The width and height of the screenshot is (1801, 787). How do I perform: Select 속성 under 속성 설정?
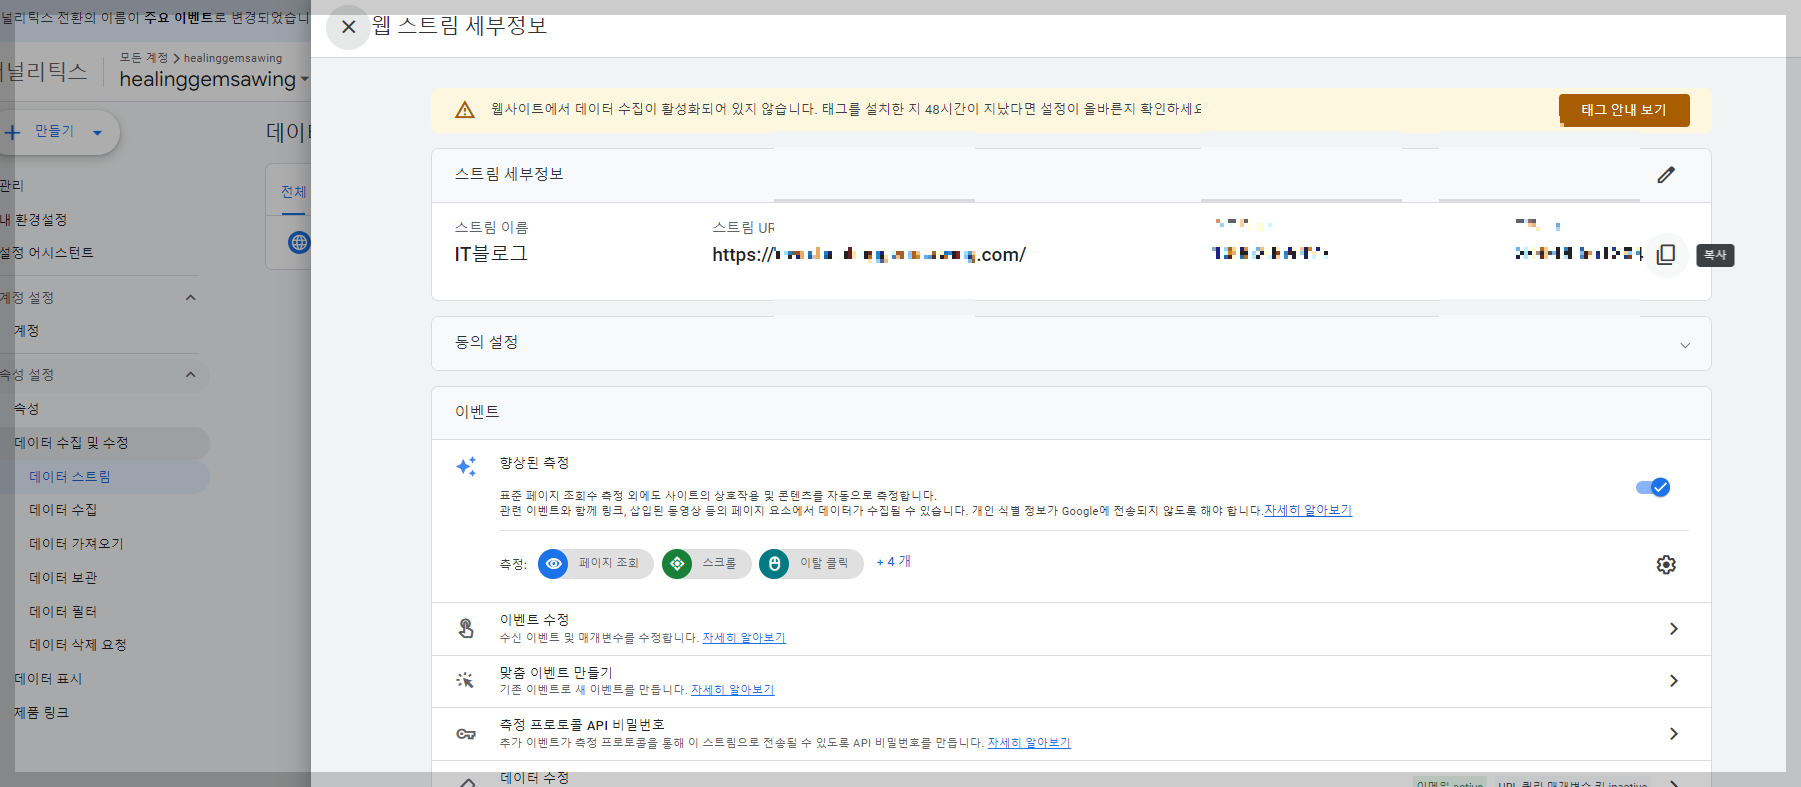(x=26, y=409)
